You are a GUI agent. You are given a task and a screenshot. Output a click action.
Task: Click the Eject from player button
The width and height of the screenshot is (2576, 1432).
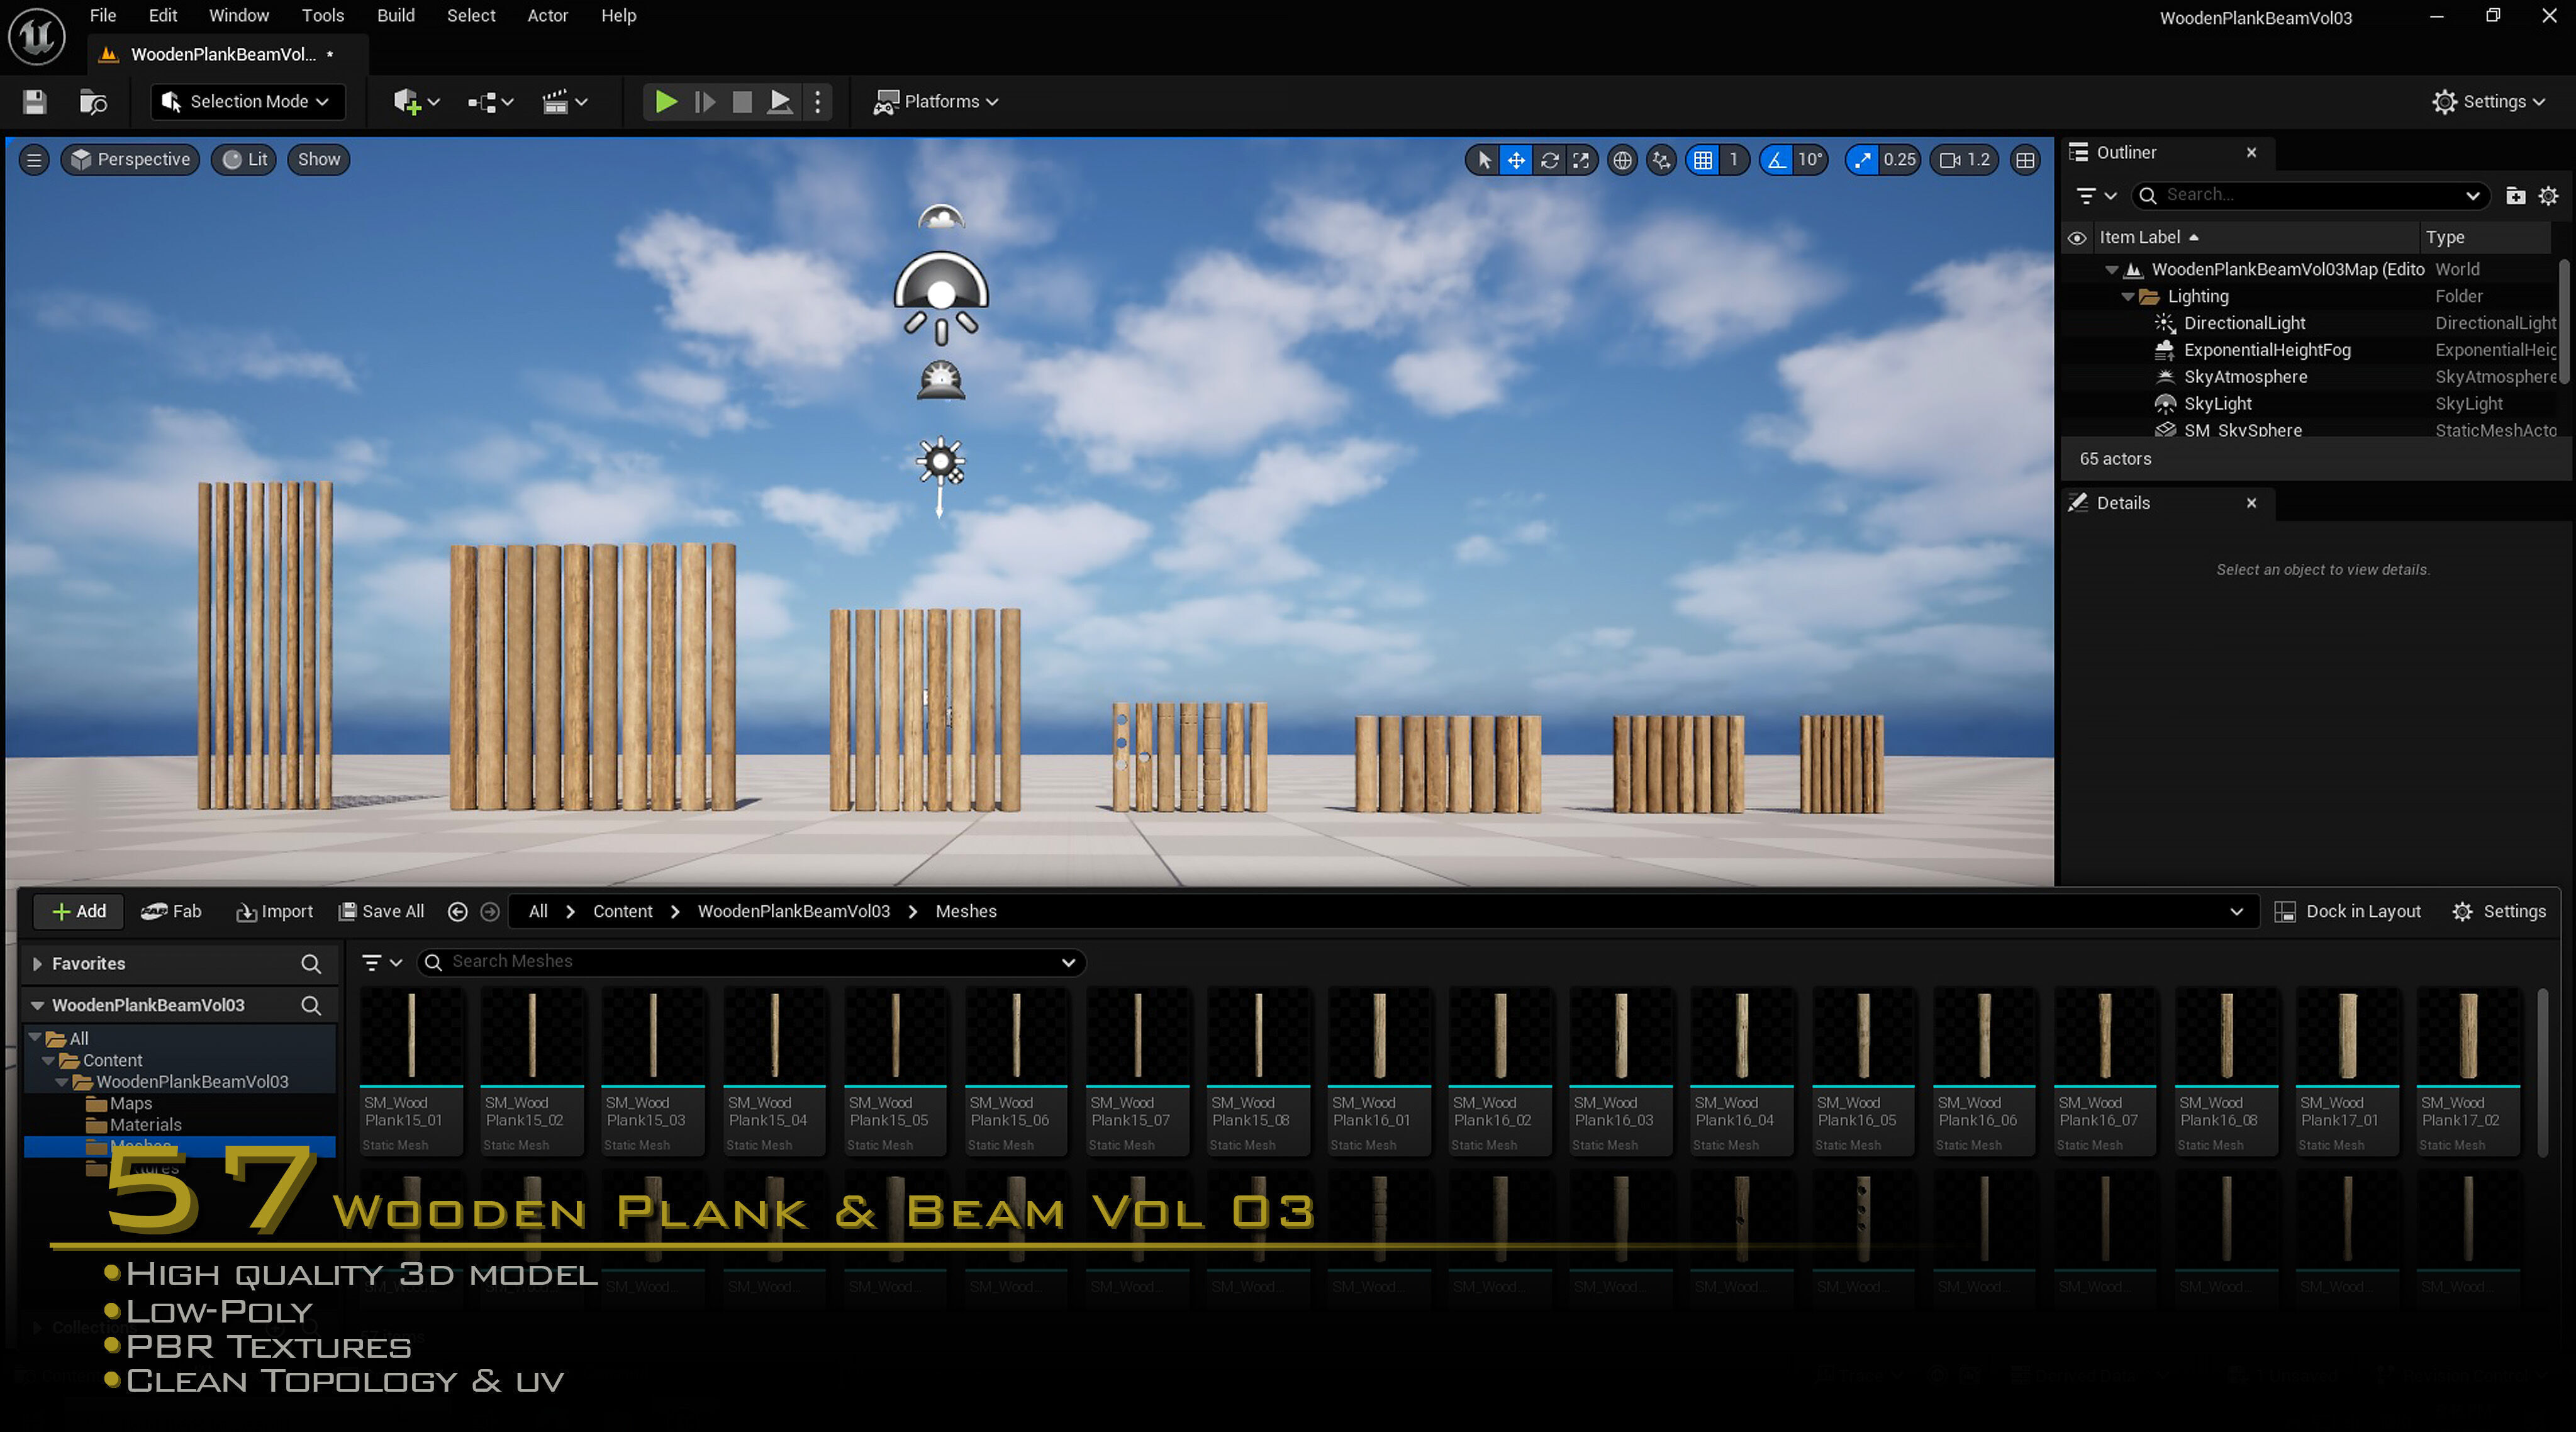tap(780, 101)
